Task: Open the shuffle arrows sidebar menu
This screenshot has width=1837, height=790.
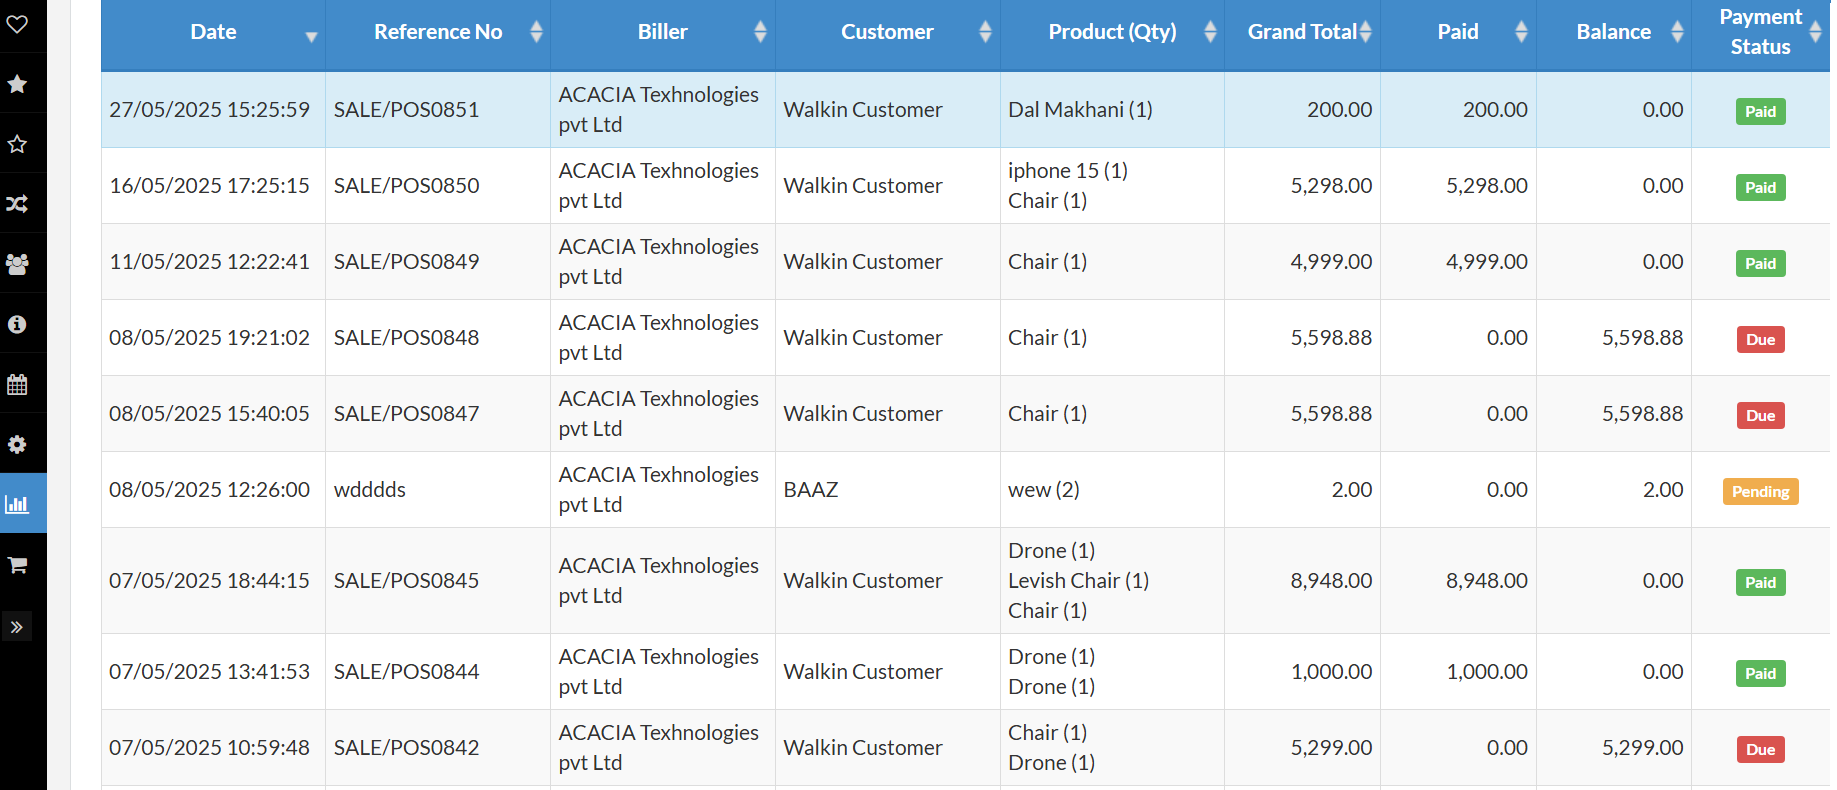Action: 17,204
